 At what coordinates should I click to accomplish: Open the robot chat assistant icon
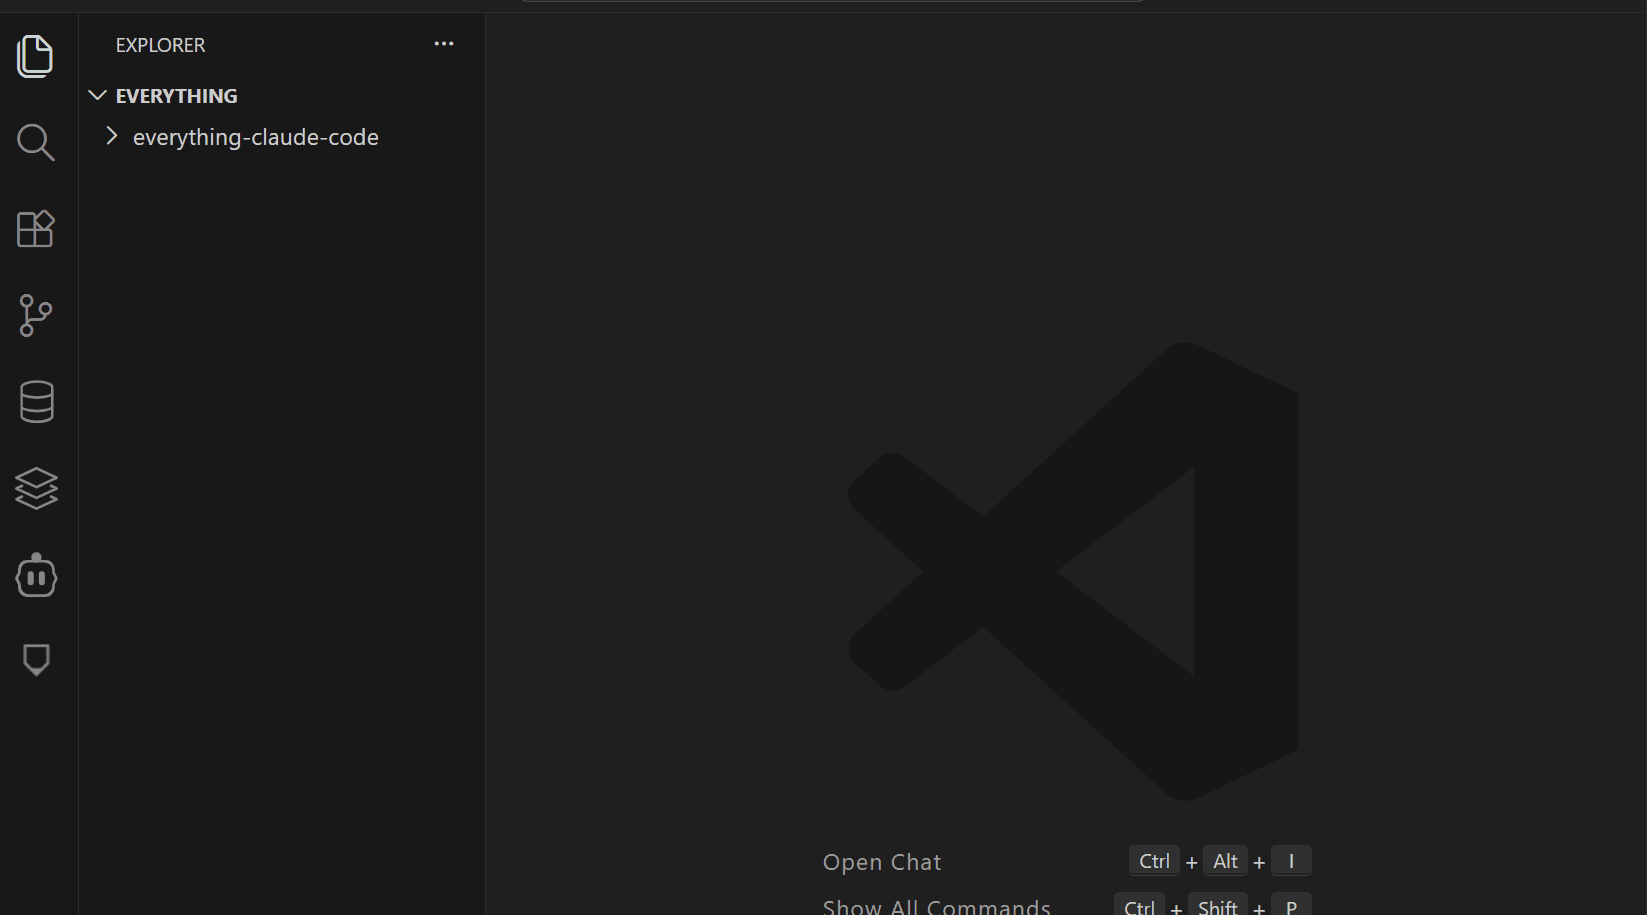[x=36, y=575]
